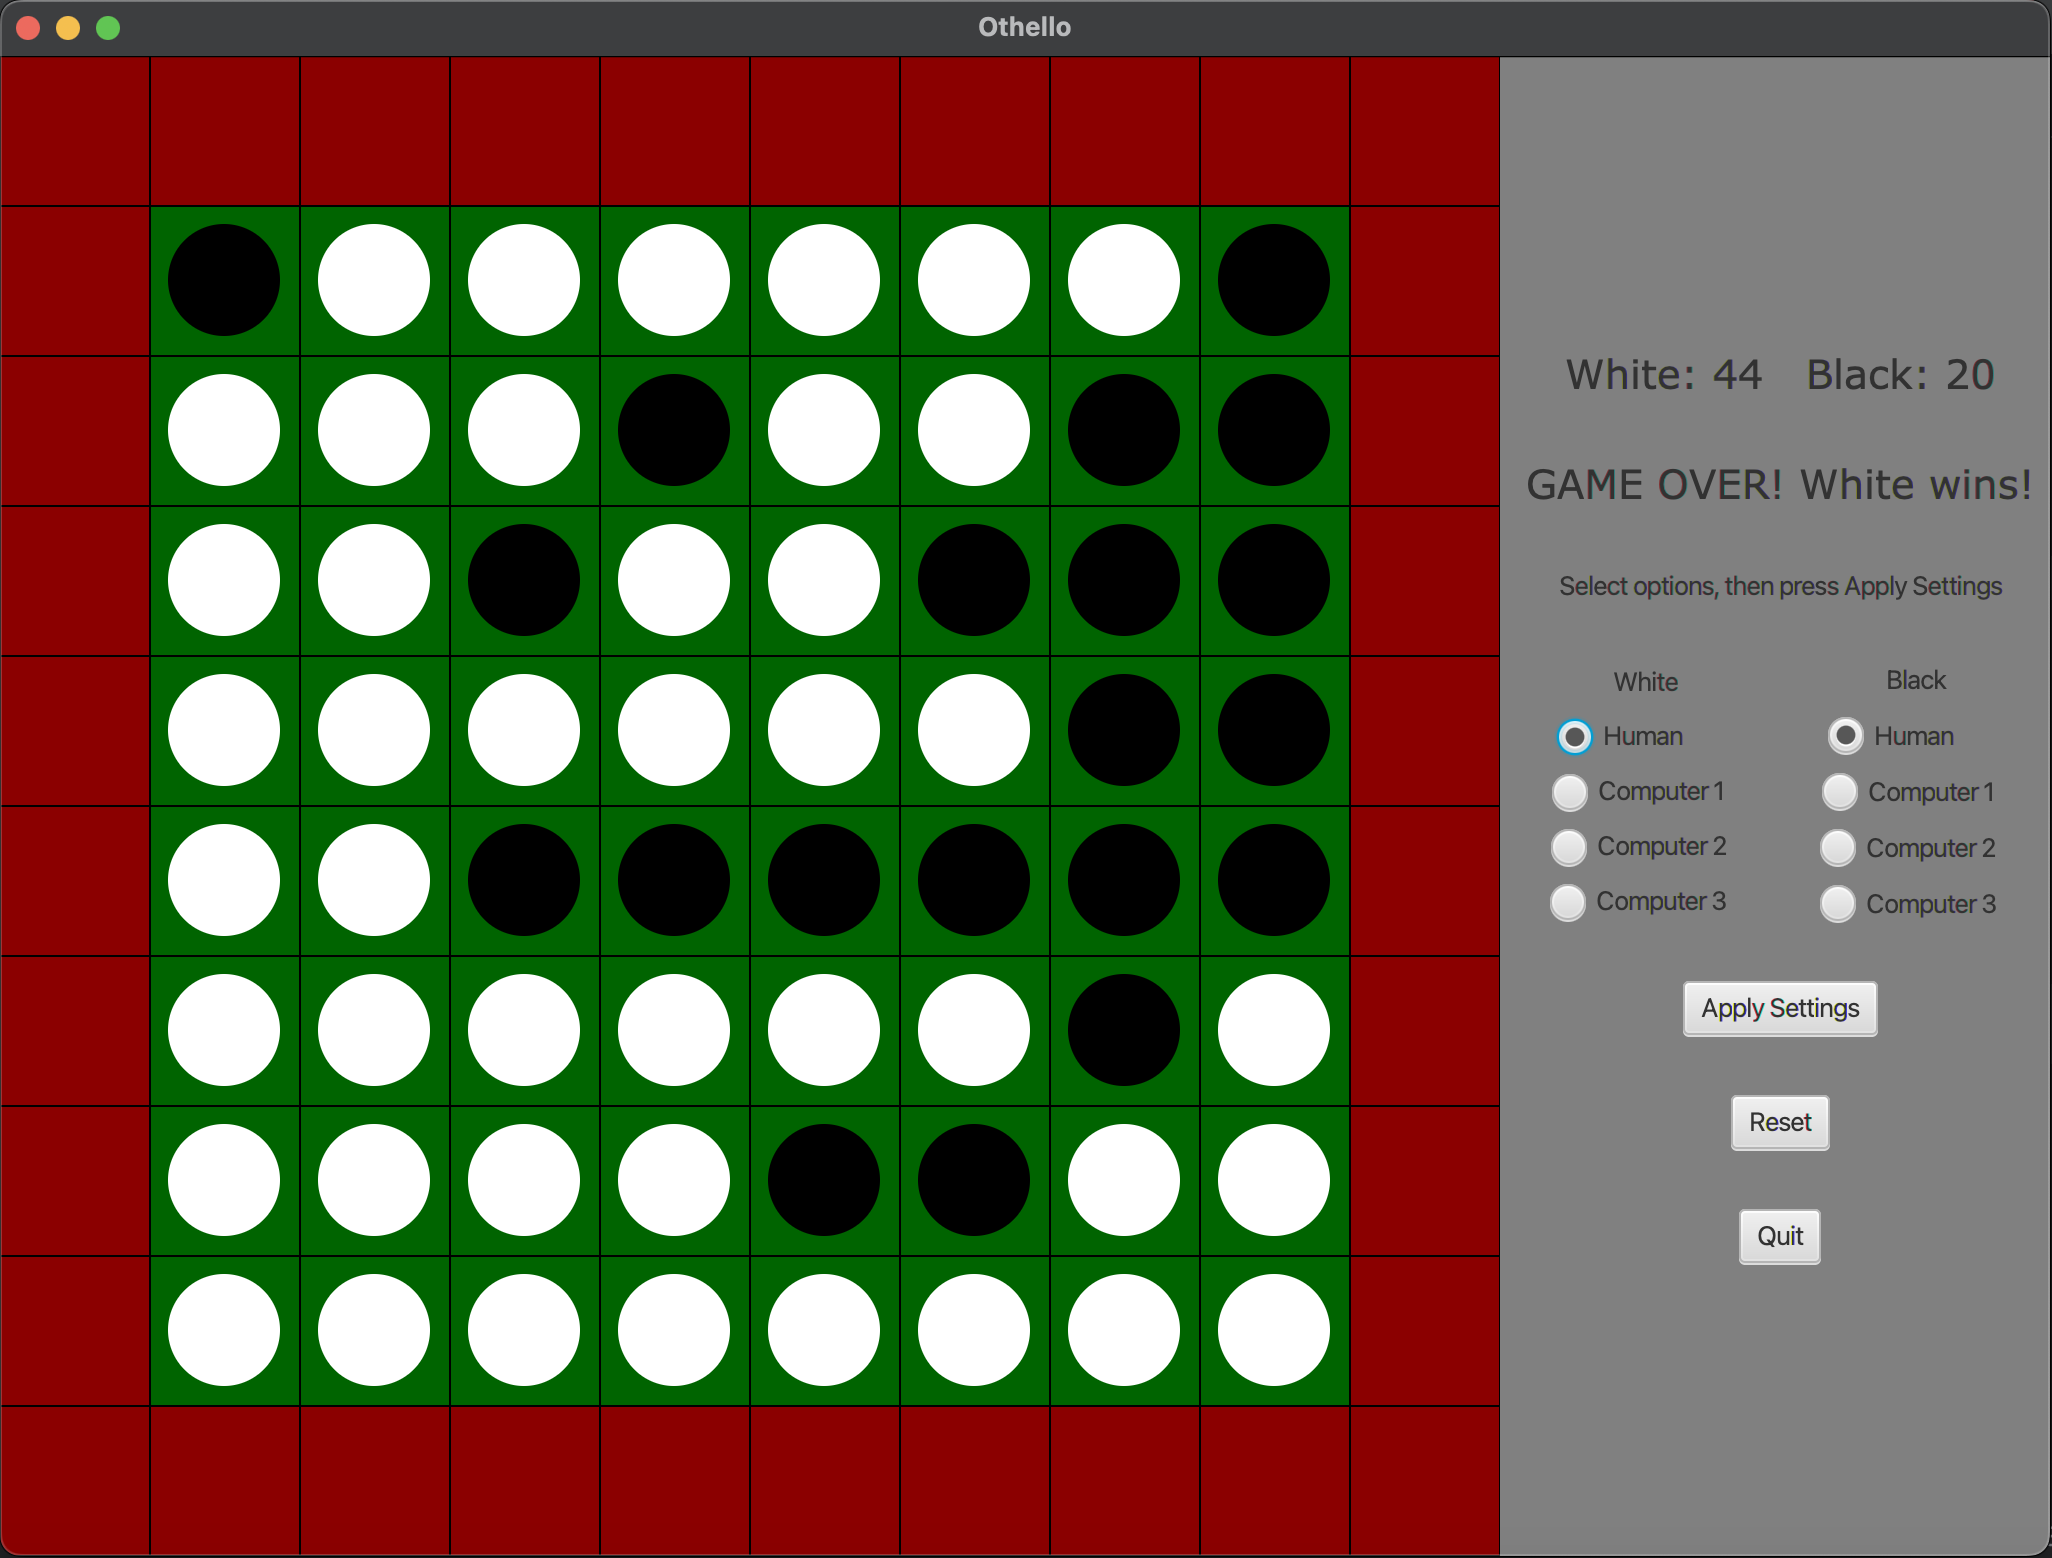
Task: Set Black player to Computer 3
Action: point(1838,904)
